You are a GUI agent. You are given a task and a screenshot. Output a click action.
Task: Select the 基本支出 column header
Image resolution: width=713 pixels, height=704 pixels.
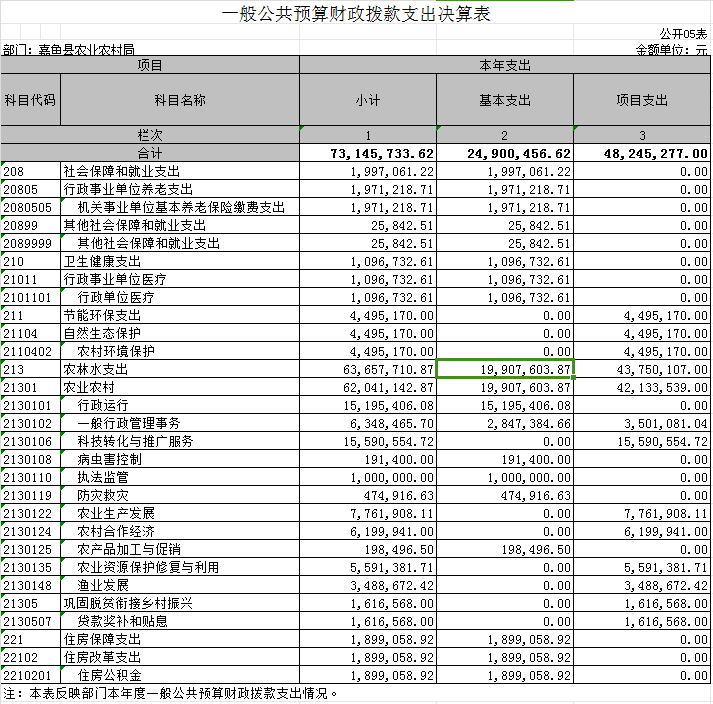504,100
